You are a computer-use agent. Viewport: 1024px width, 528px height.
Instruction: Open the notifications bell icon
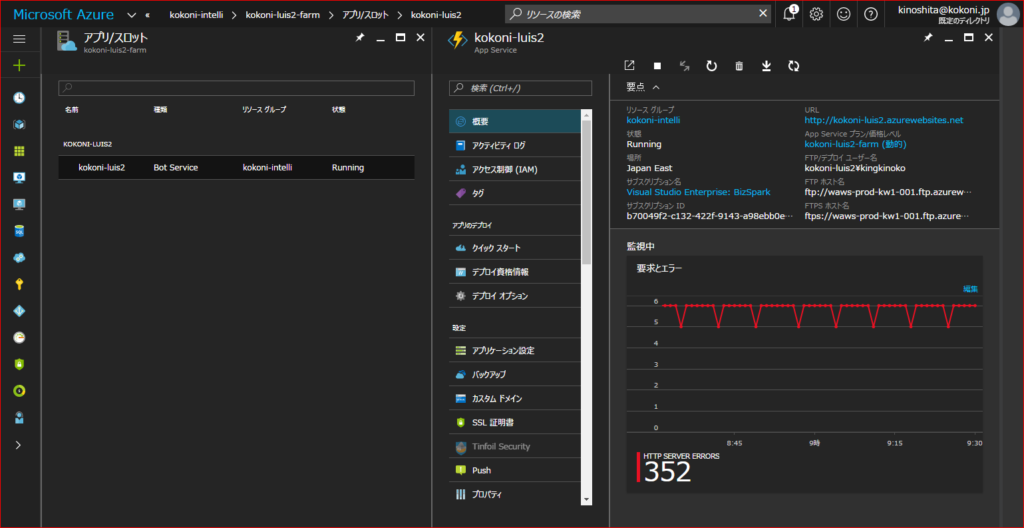(x=790, y=14)
